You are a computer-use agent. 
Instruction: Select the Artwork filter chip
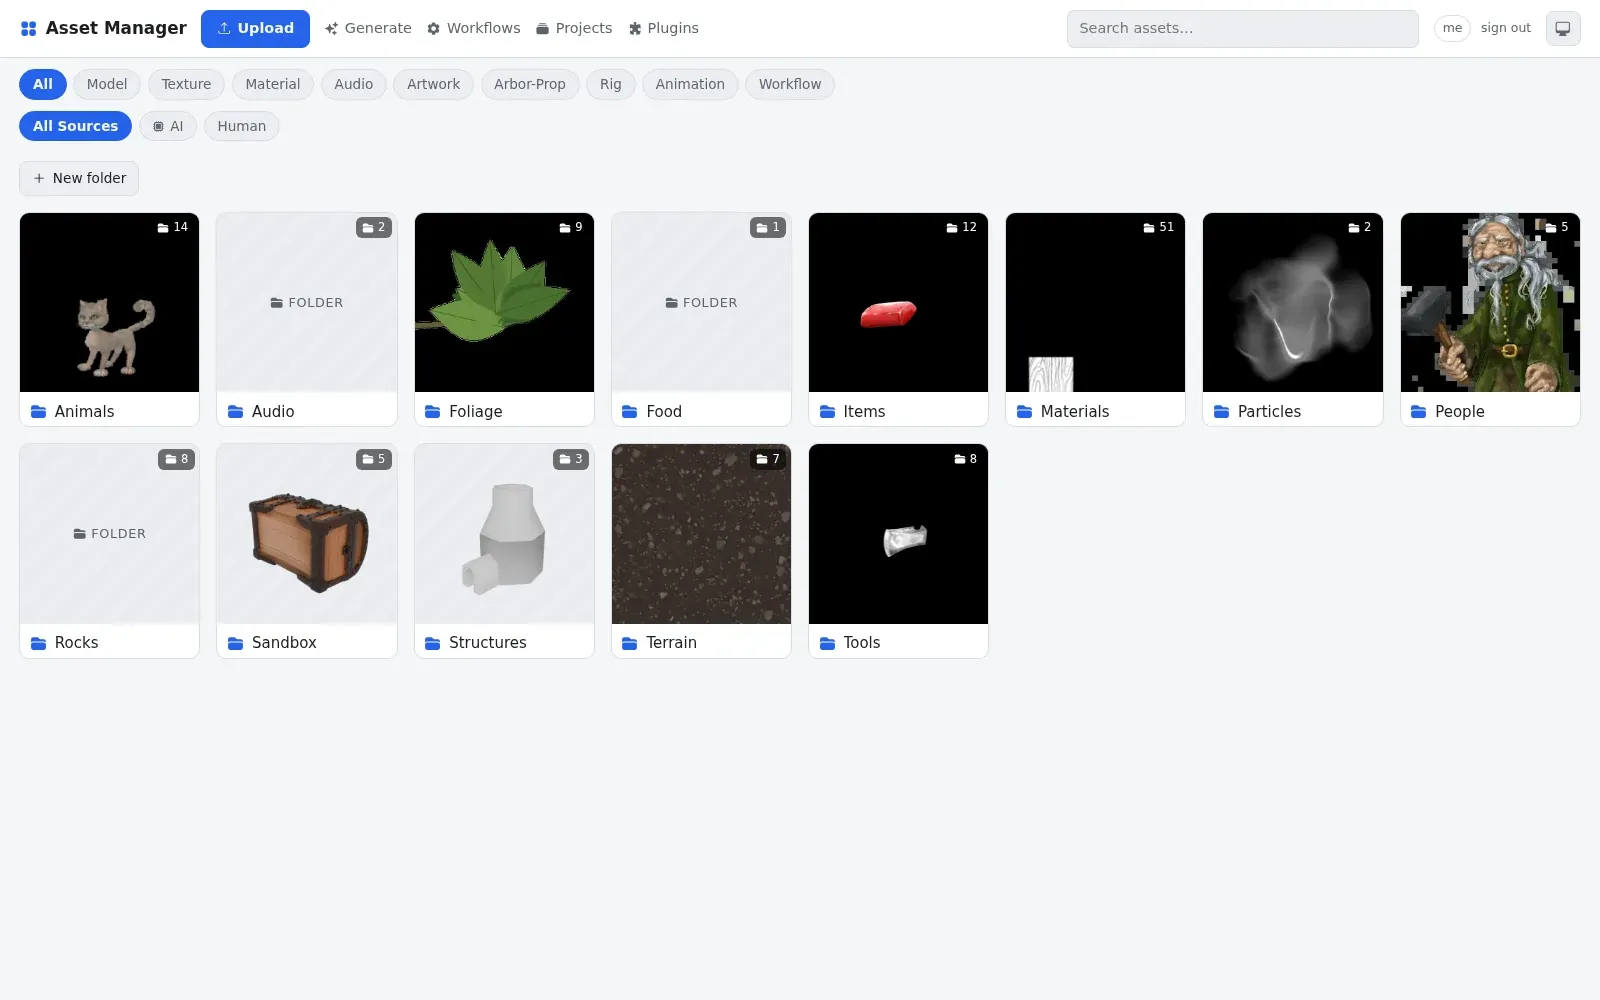(434, 84)
